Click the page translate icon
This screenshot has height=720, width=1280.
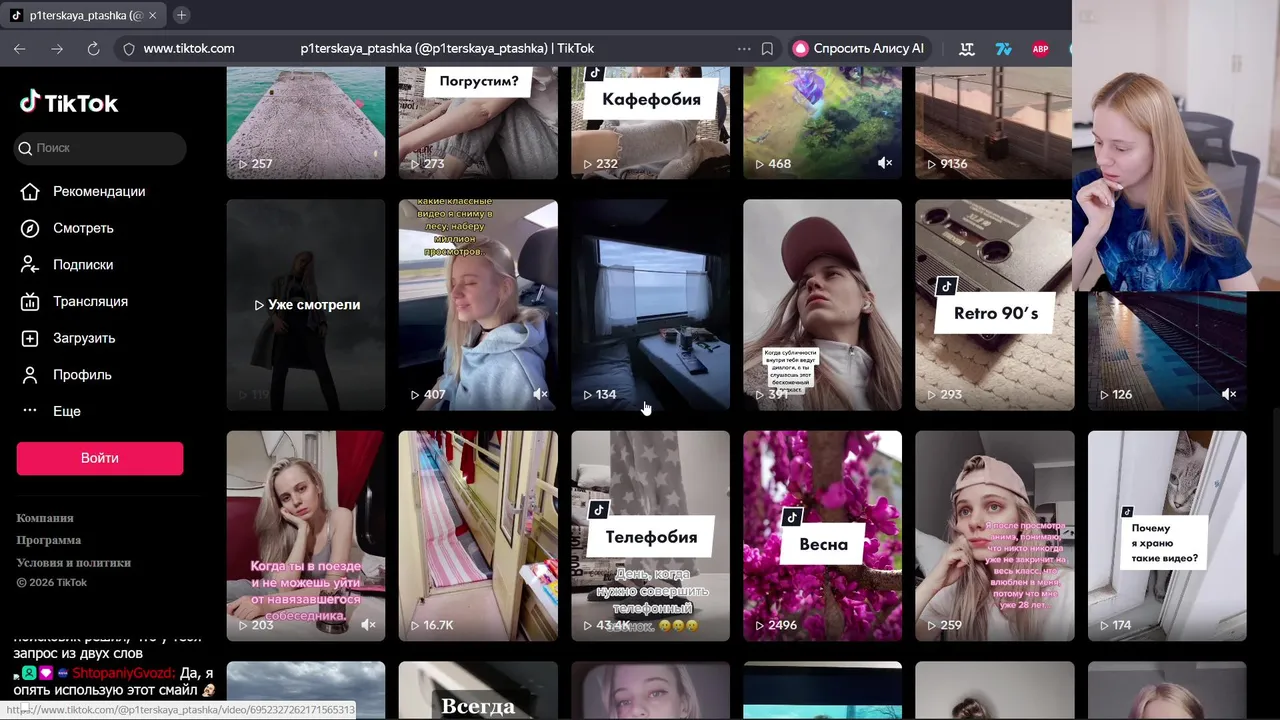coord(967,48)
